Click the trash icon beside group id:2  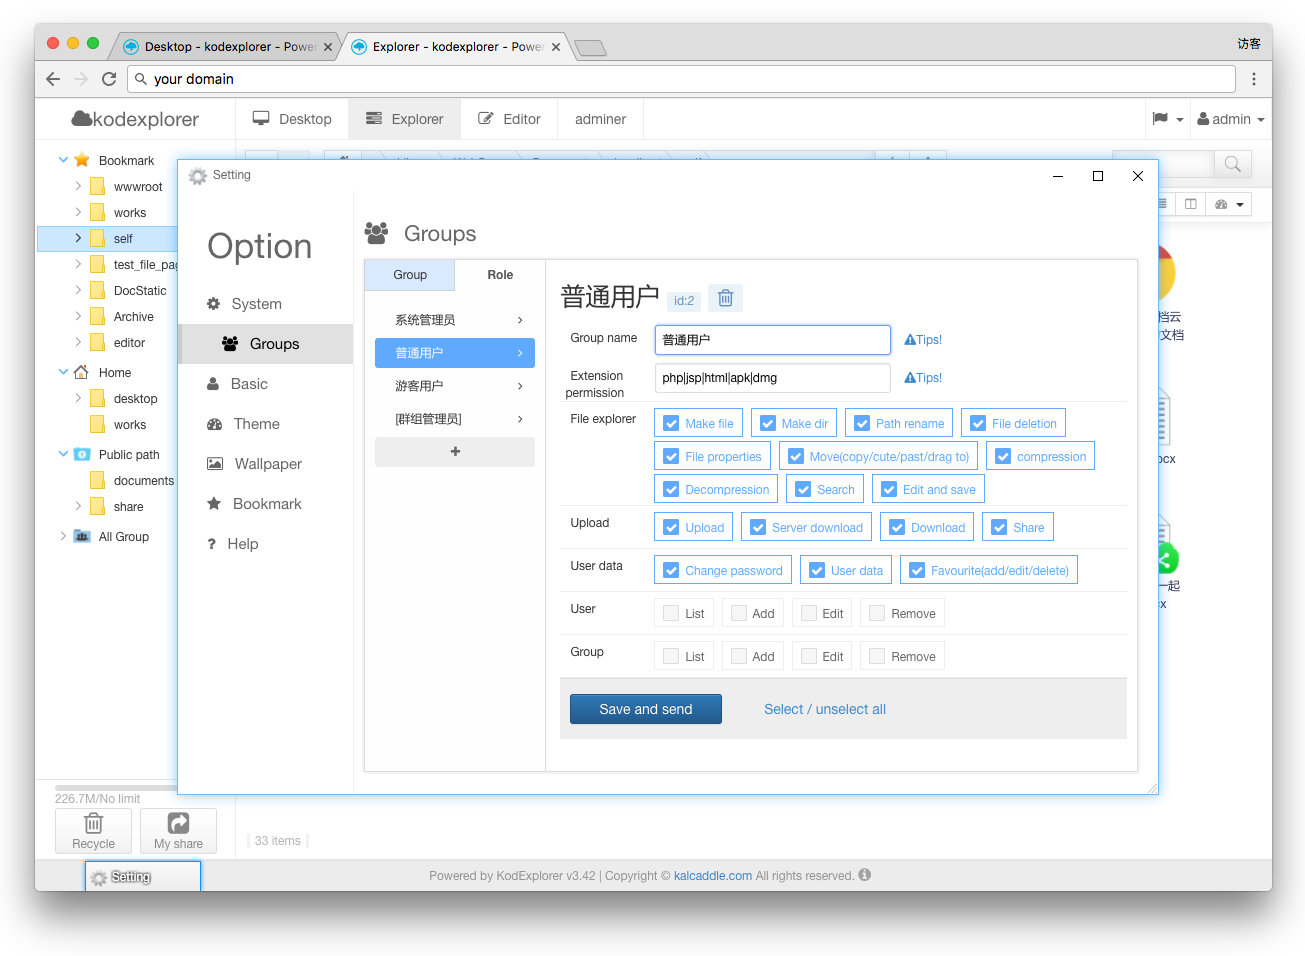tap(726, 298)
